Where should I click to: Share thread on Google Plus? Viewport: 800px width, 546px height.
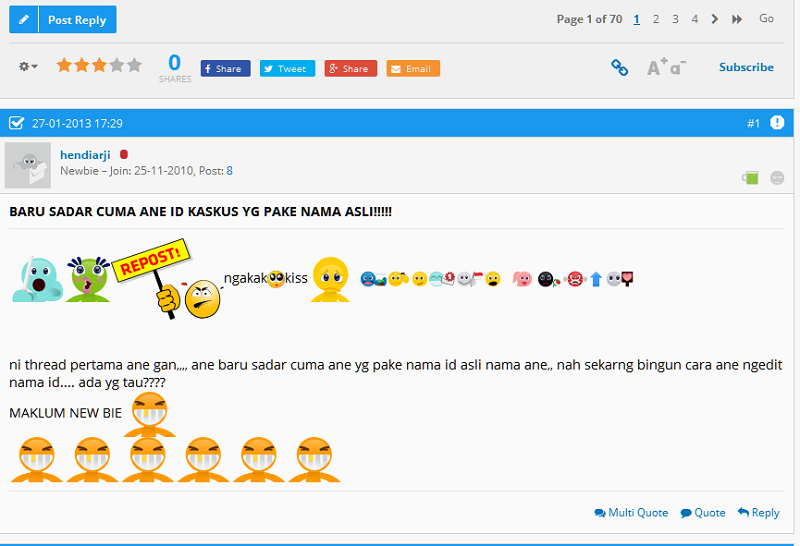pyautogui.click(x=351, y=68)
